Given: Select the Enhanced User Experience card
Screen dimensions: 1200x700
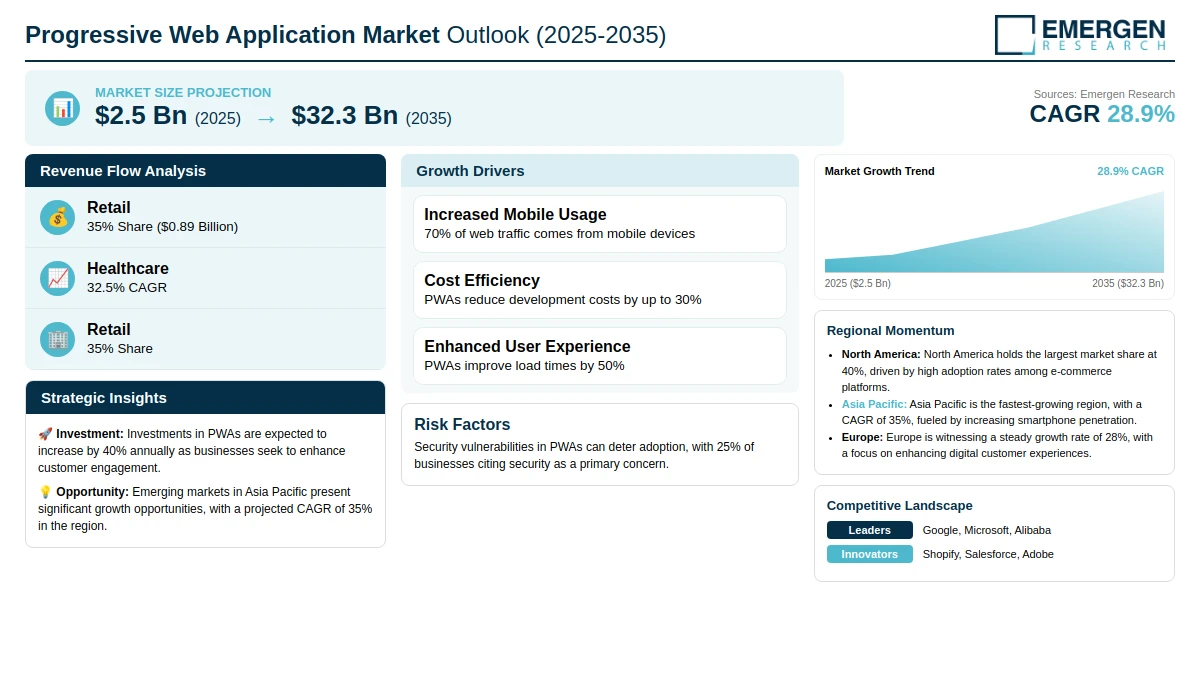Looking at the screenshot, I should (600, 356).
